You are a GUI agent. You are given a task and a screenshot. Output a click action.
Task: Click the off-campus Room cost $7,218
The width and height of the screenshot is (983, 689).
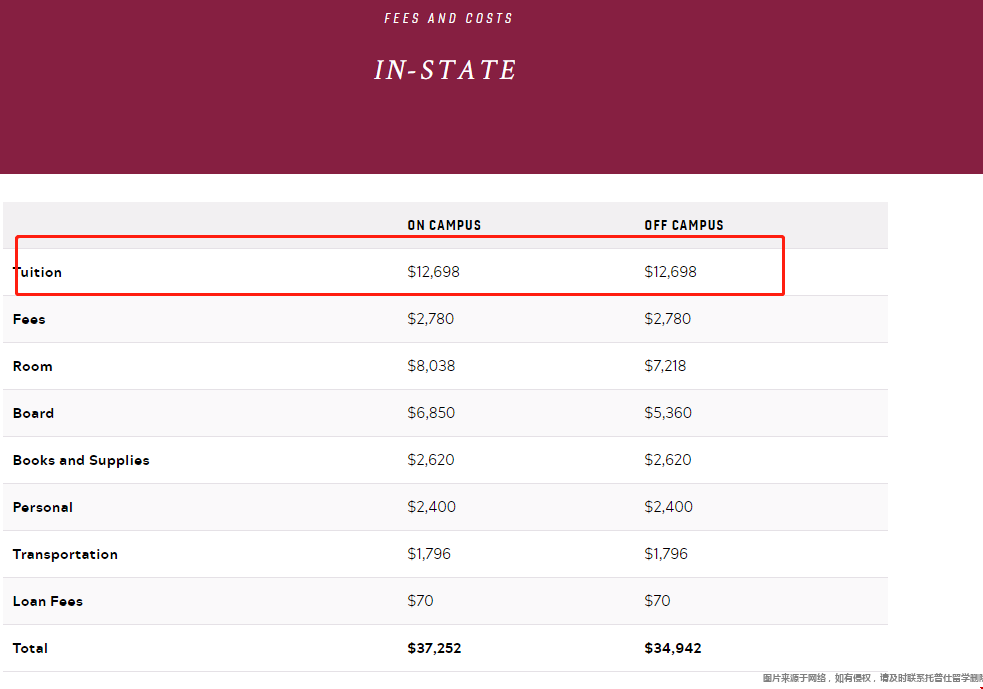coord(666,366)
